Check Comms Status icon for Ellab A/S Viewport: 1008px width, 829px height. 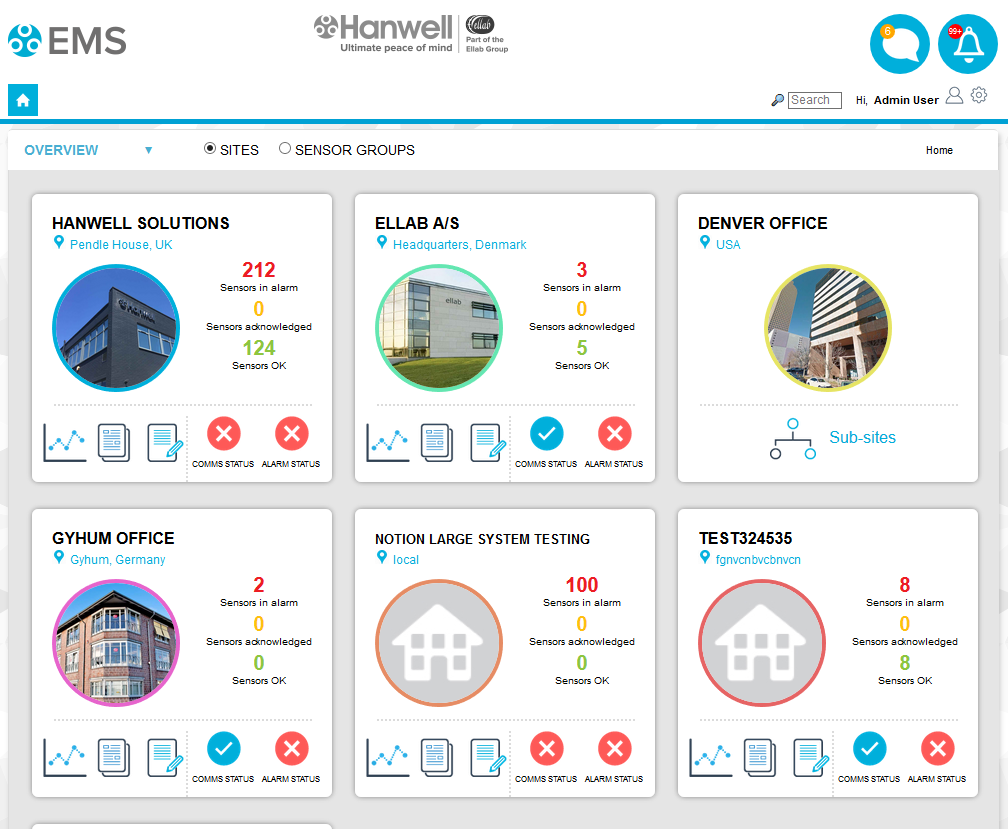tap(546, 434)
